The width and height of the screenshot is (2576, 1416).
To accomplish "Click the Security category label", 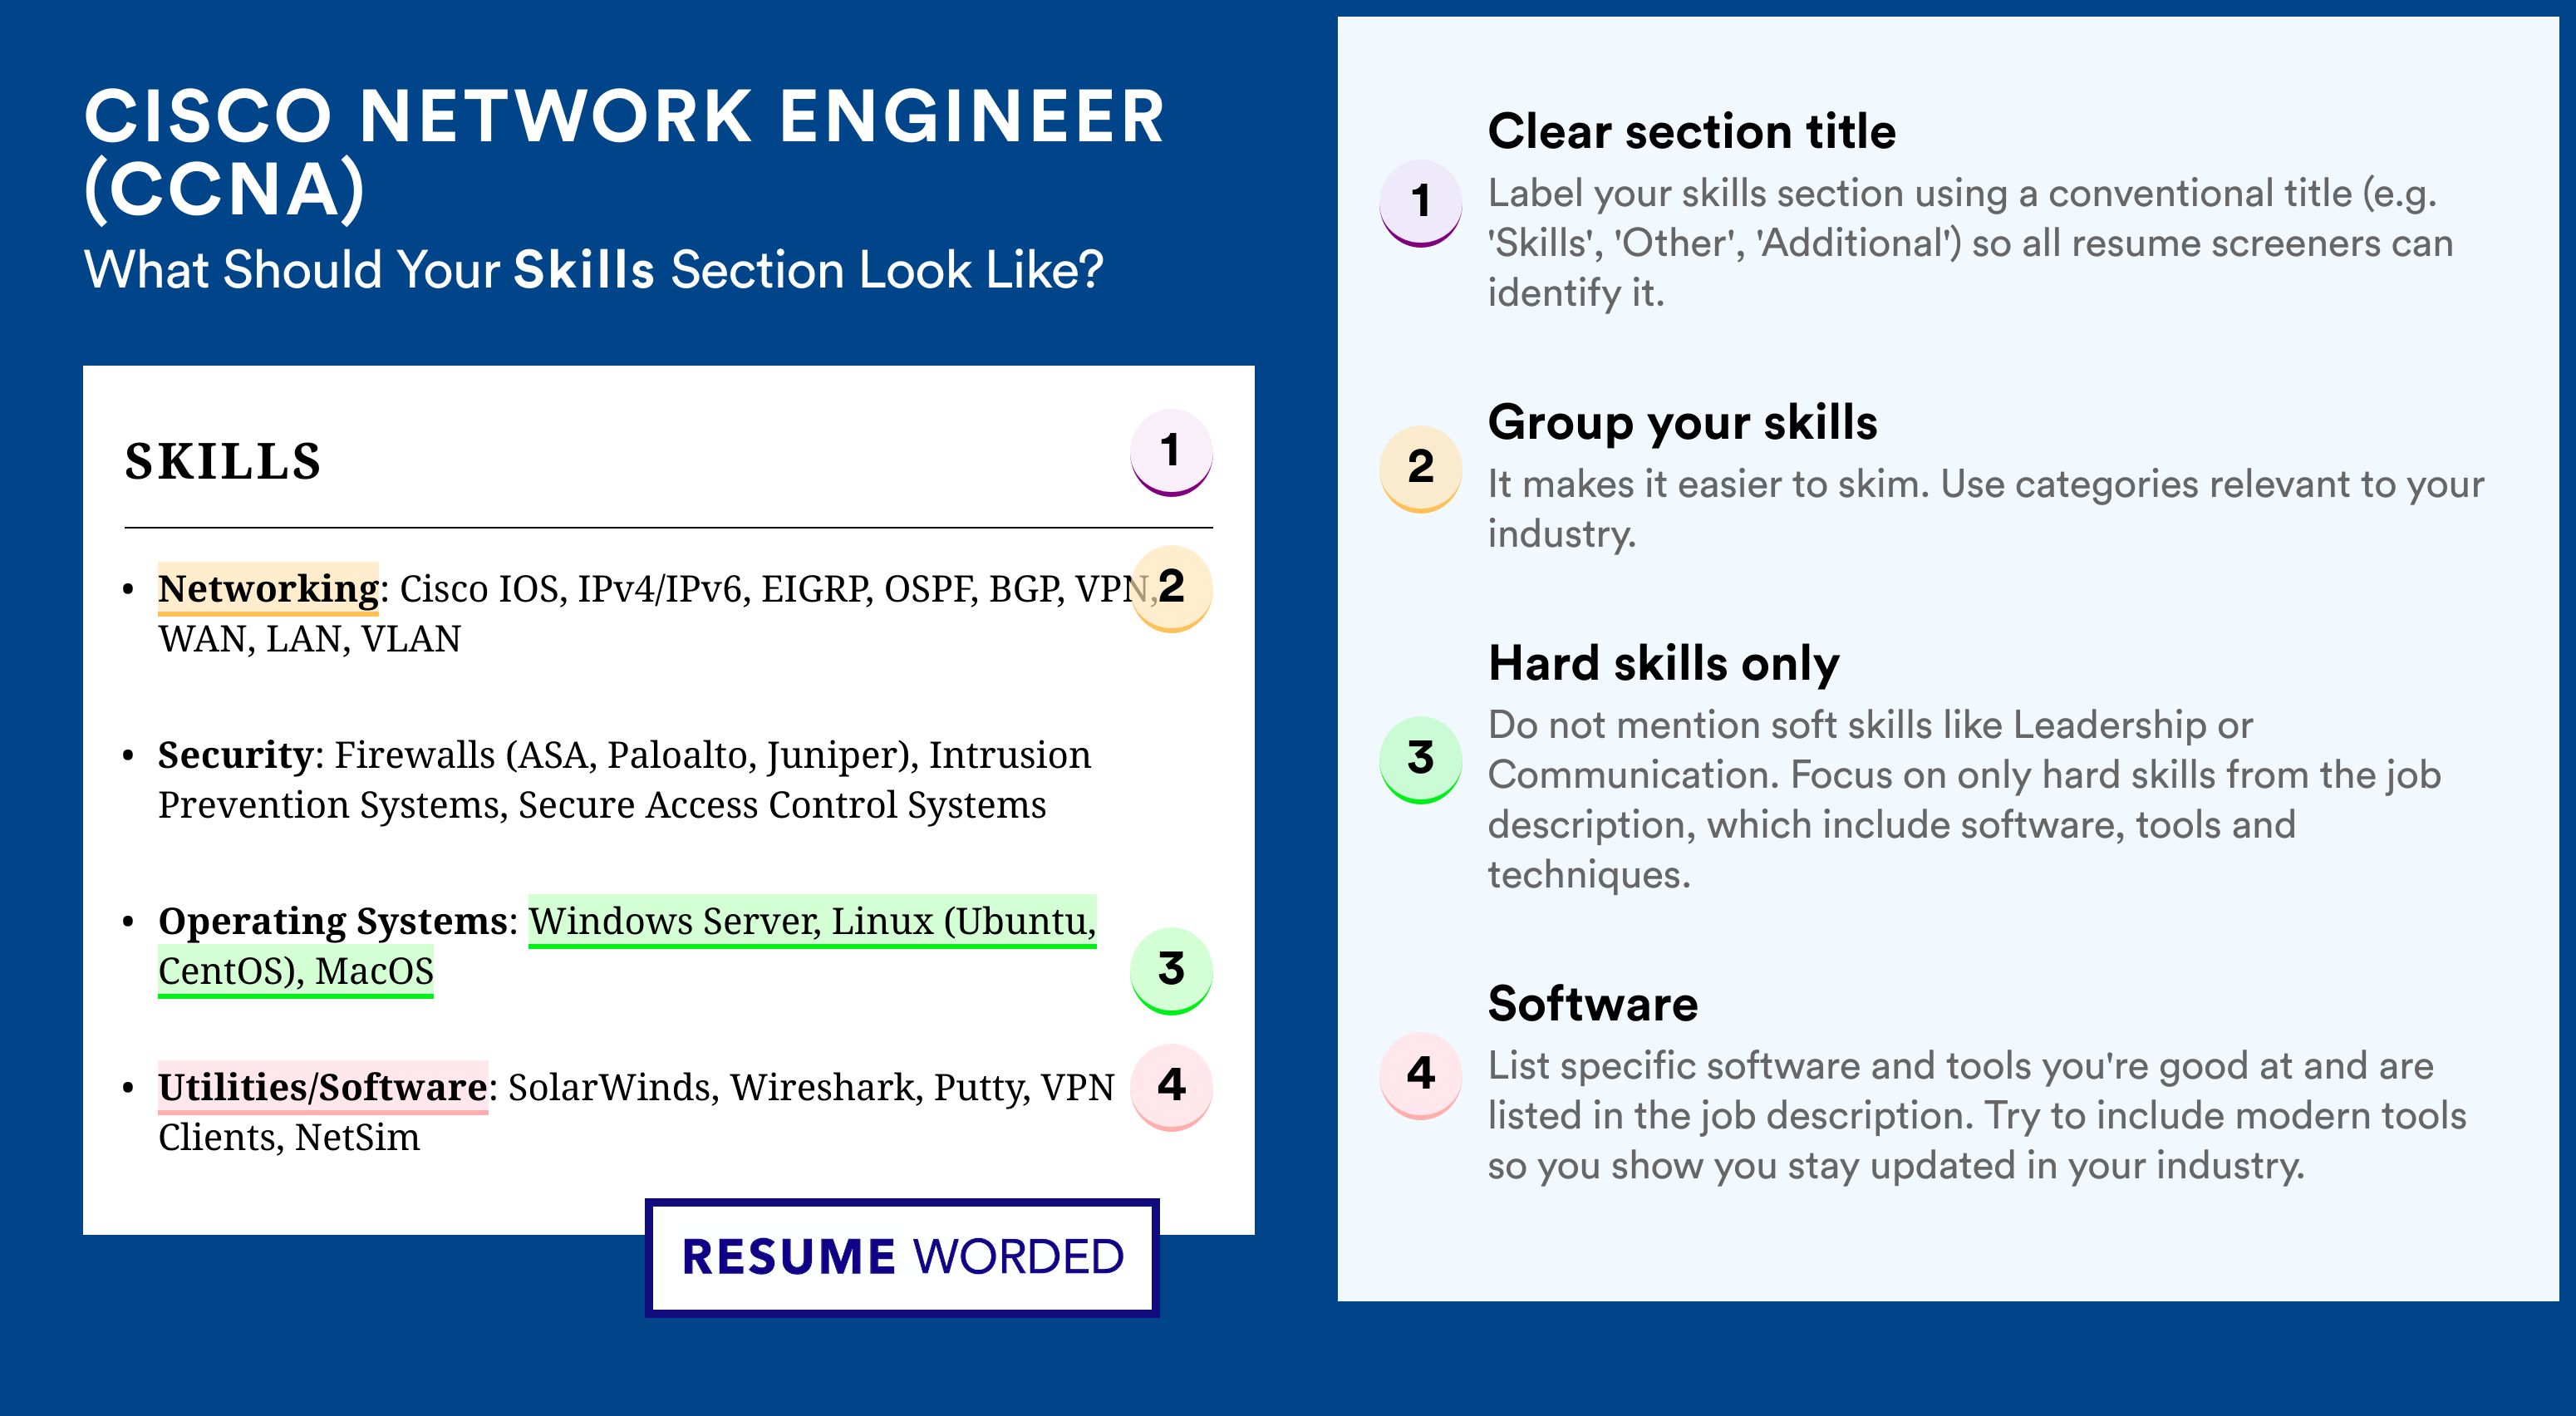I will tap(236, 755).
